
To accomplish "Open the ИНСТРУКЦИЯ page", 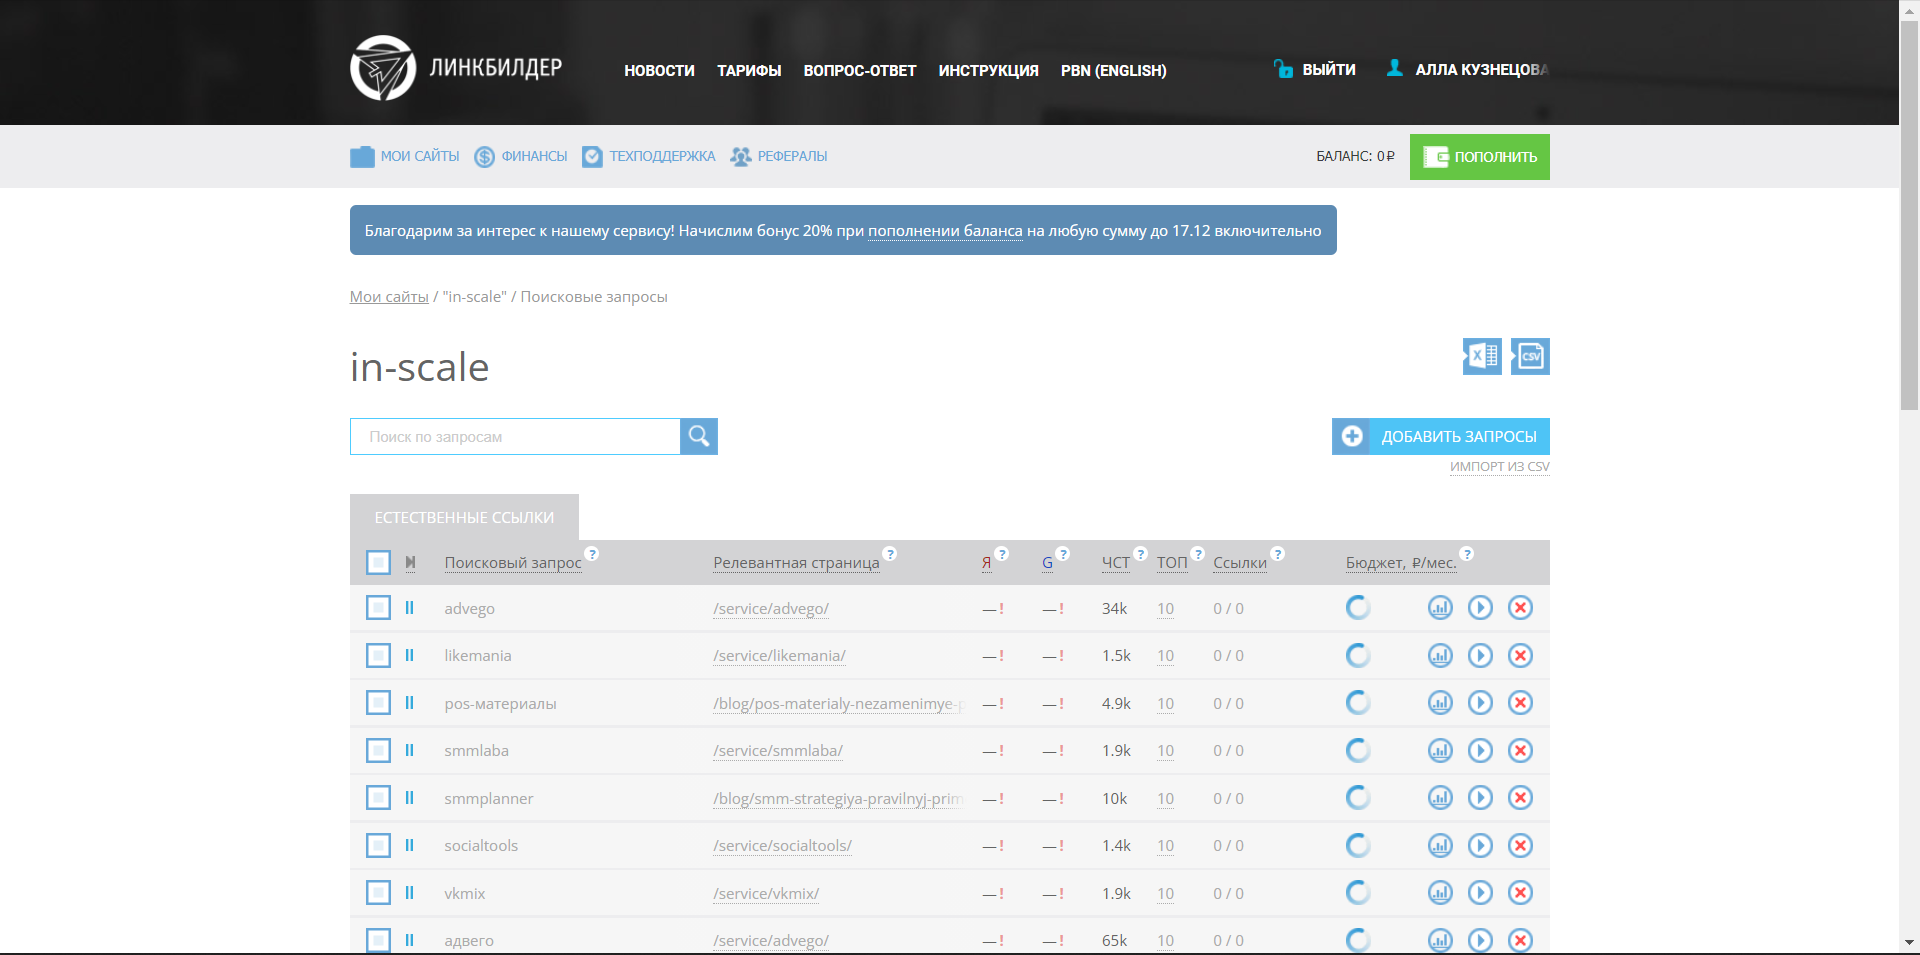I will pyautogui.click(x=989, y=70).
